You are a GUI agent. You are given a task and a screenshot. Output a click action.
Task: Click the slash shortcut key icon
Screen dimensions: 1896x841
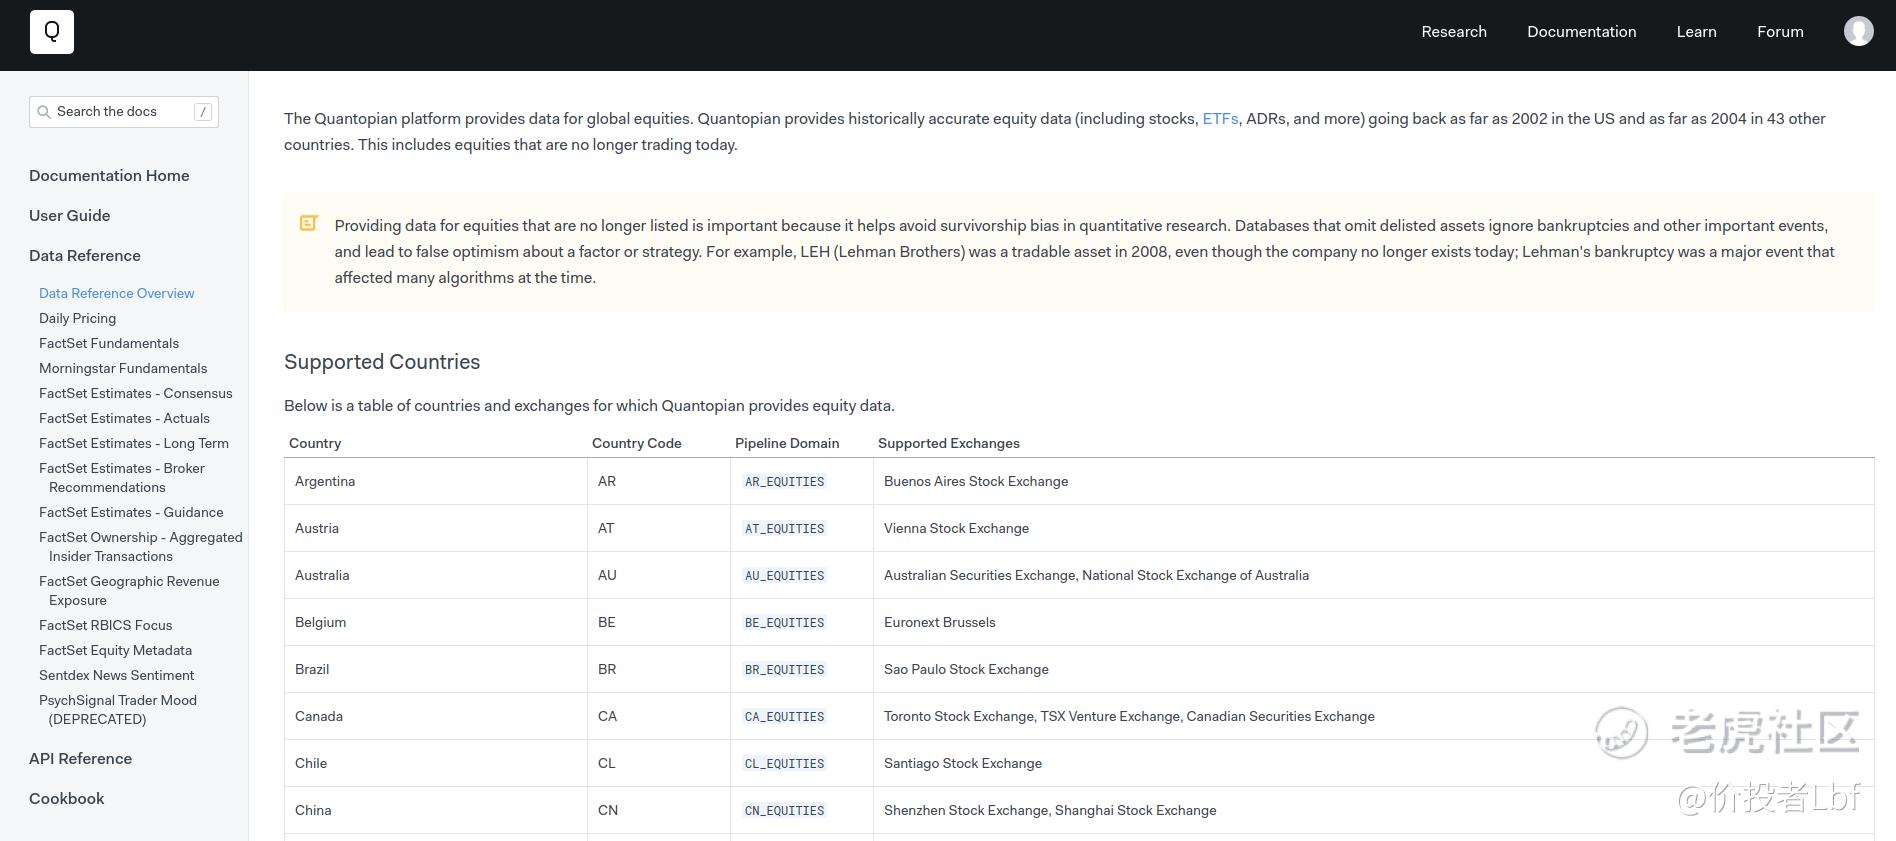coord(203,112)
